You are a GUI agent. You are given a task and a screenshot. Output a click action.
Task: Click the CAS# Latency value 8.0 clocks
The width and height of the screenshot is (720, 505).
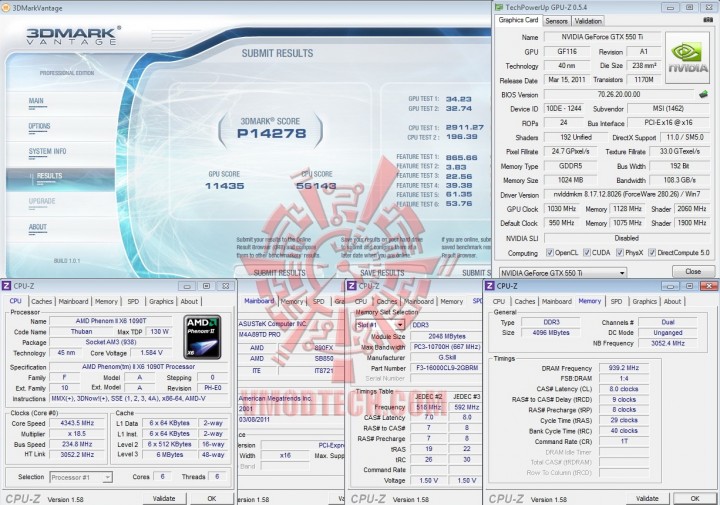click(624, 389)
